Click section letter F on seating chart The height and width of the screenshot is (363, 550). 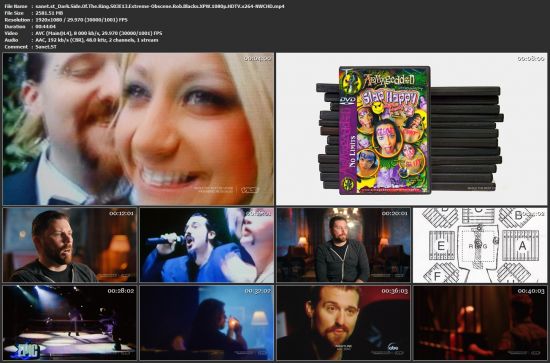pyautogui.click(x=437, y=276)
